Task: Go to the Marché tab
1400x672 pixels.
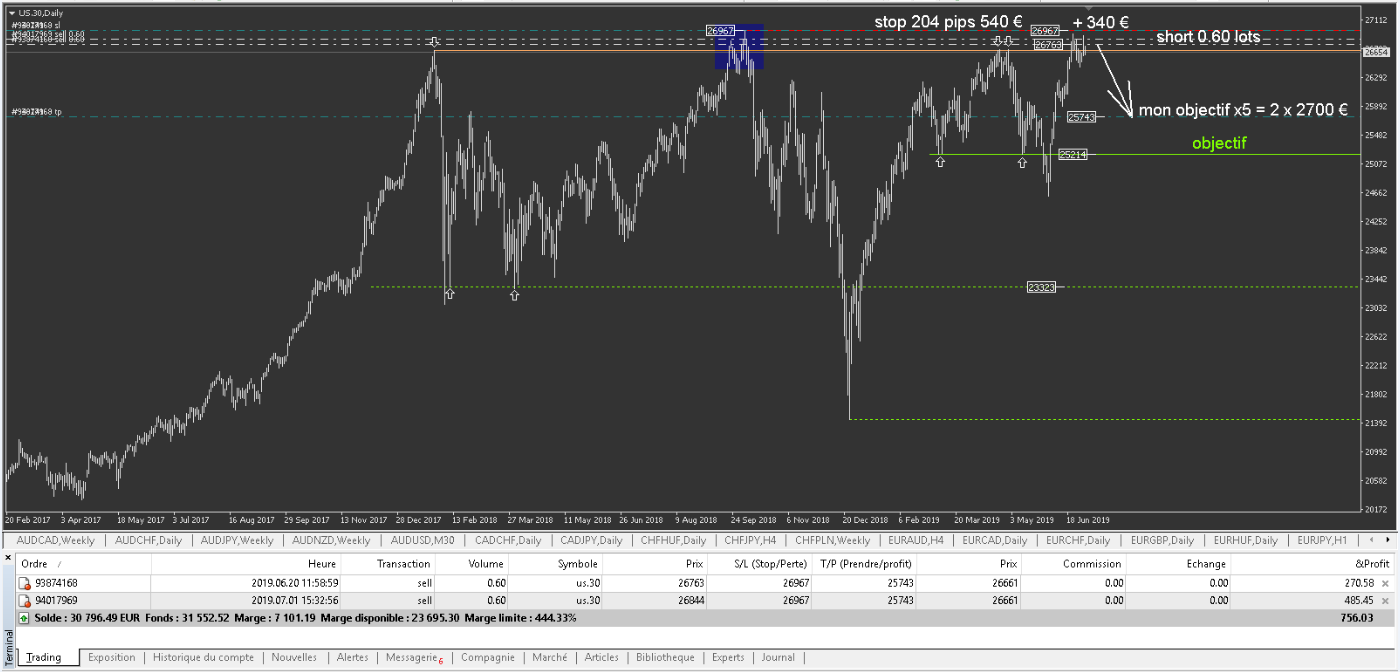Action: [x=550, y=657]
